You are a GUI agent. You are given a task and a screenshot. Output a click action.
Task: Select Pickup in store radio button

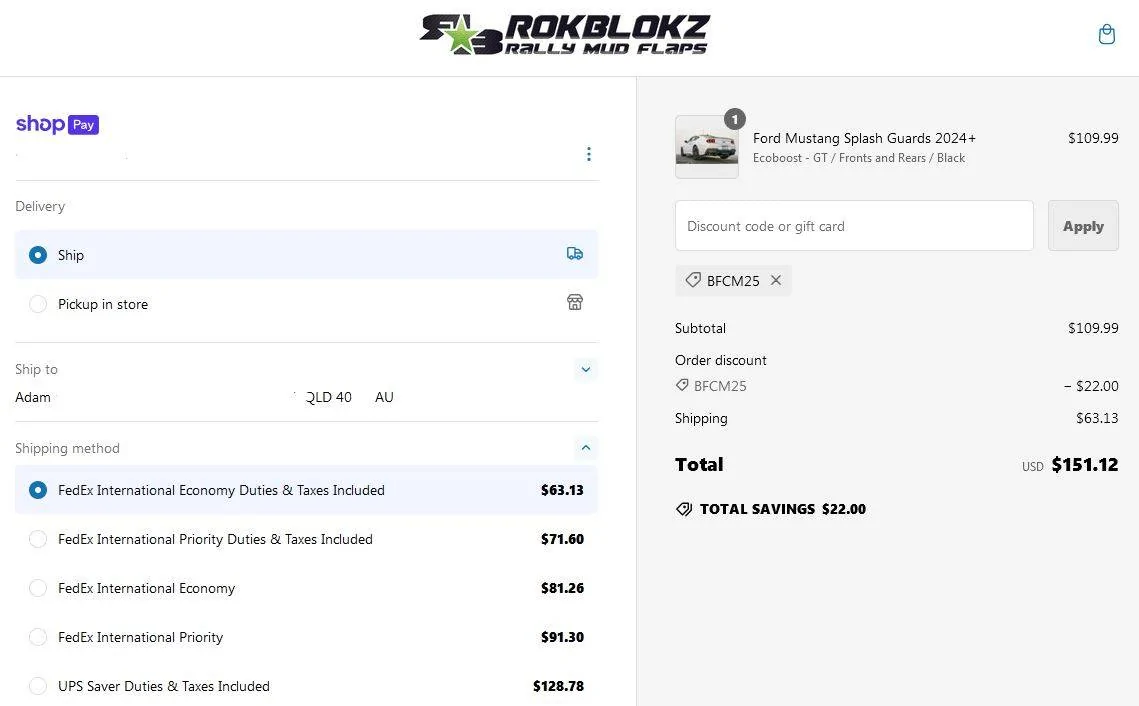pos(38,304)
